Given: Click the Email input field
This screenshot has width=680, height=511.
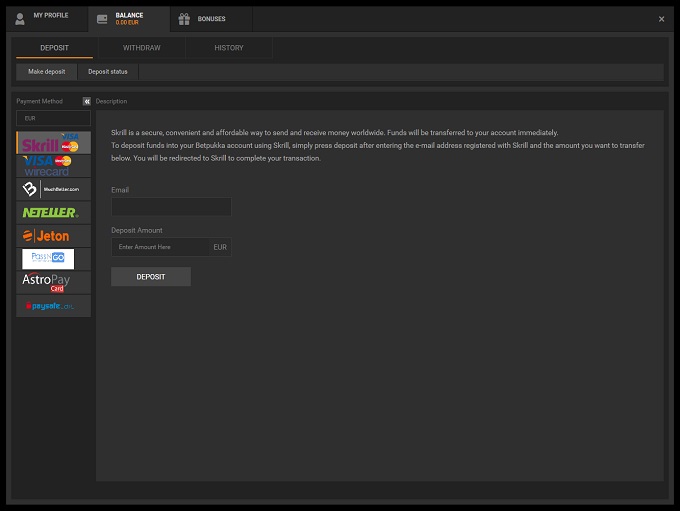Looking at the screenshot, I should point(171,206).
